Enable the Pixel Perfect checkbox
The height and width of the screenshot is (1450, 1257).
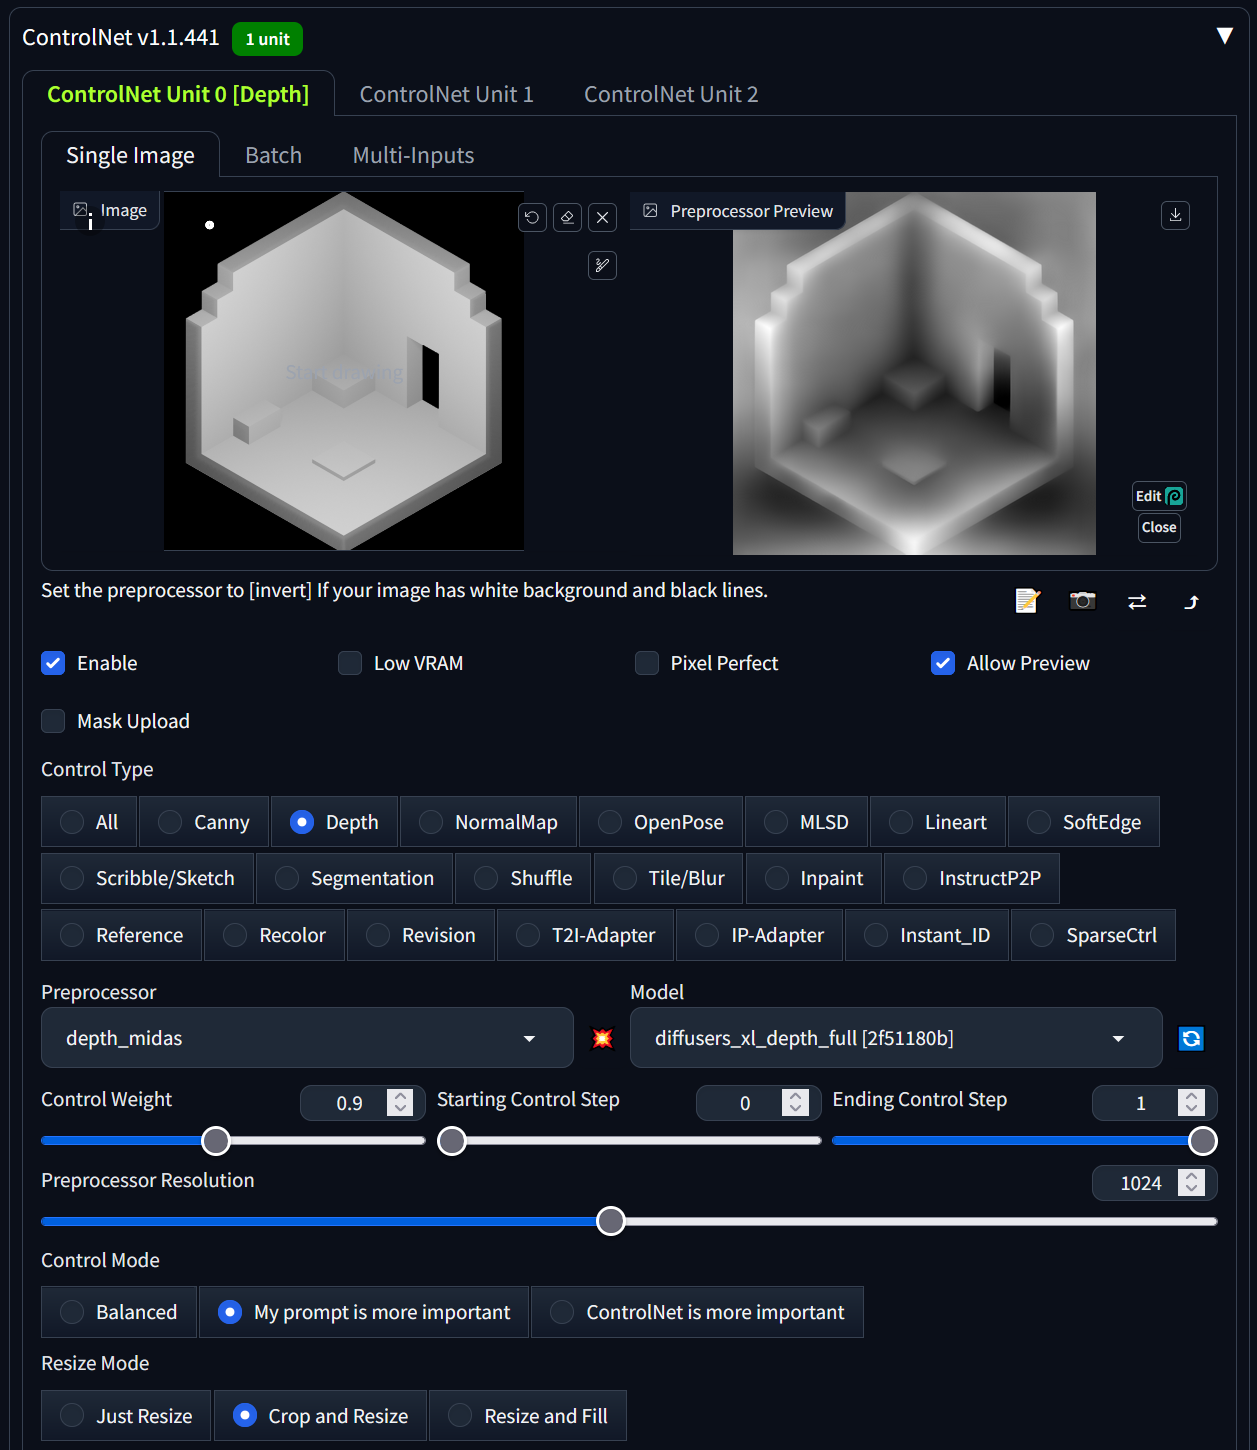coord(647,663)
